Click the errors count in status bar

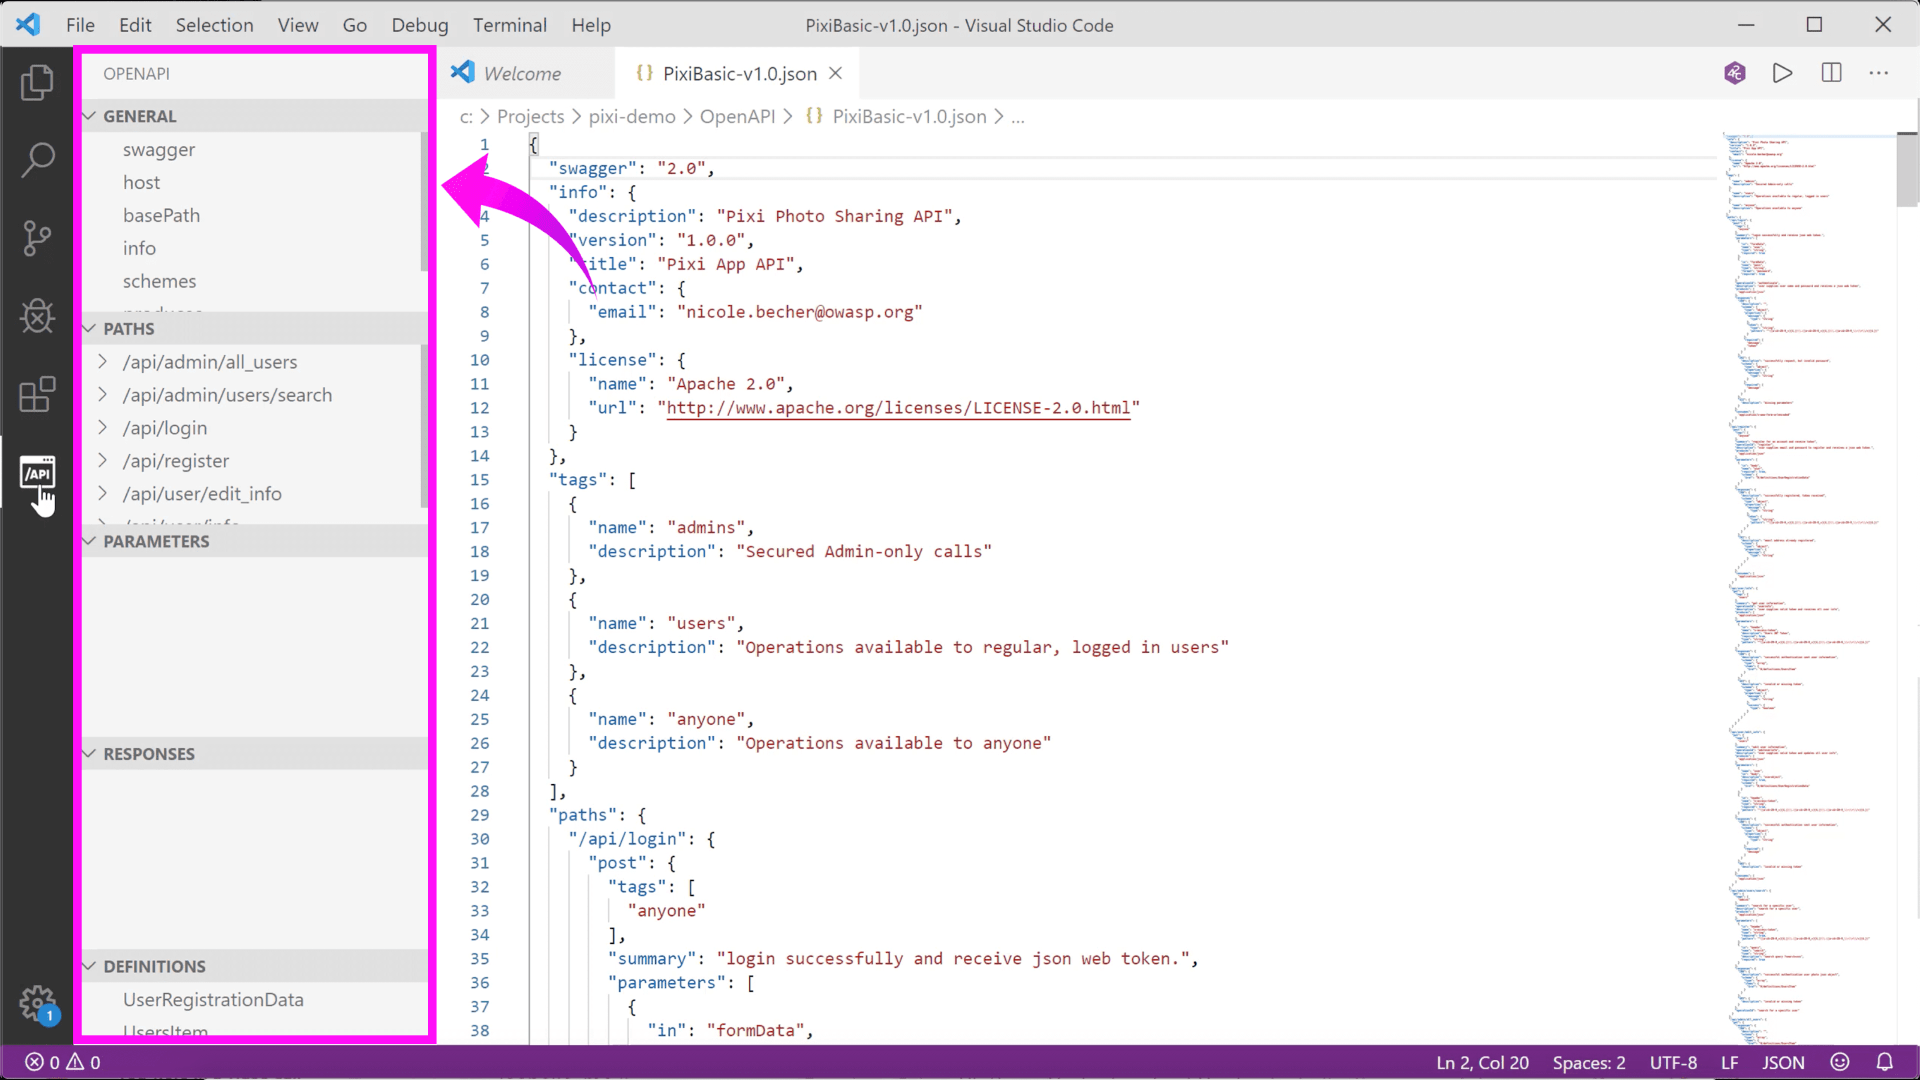42,1062
